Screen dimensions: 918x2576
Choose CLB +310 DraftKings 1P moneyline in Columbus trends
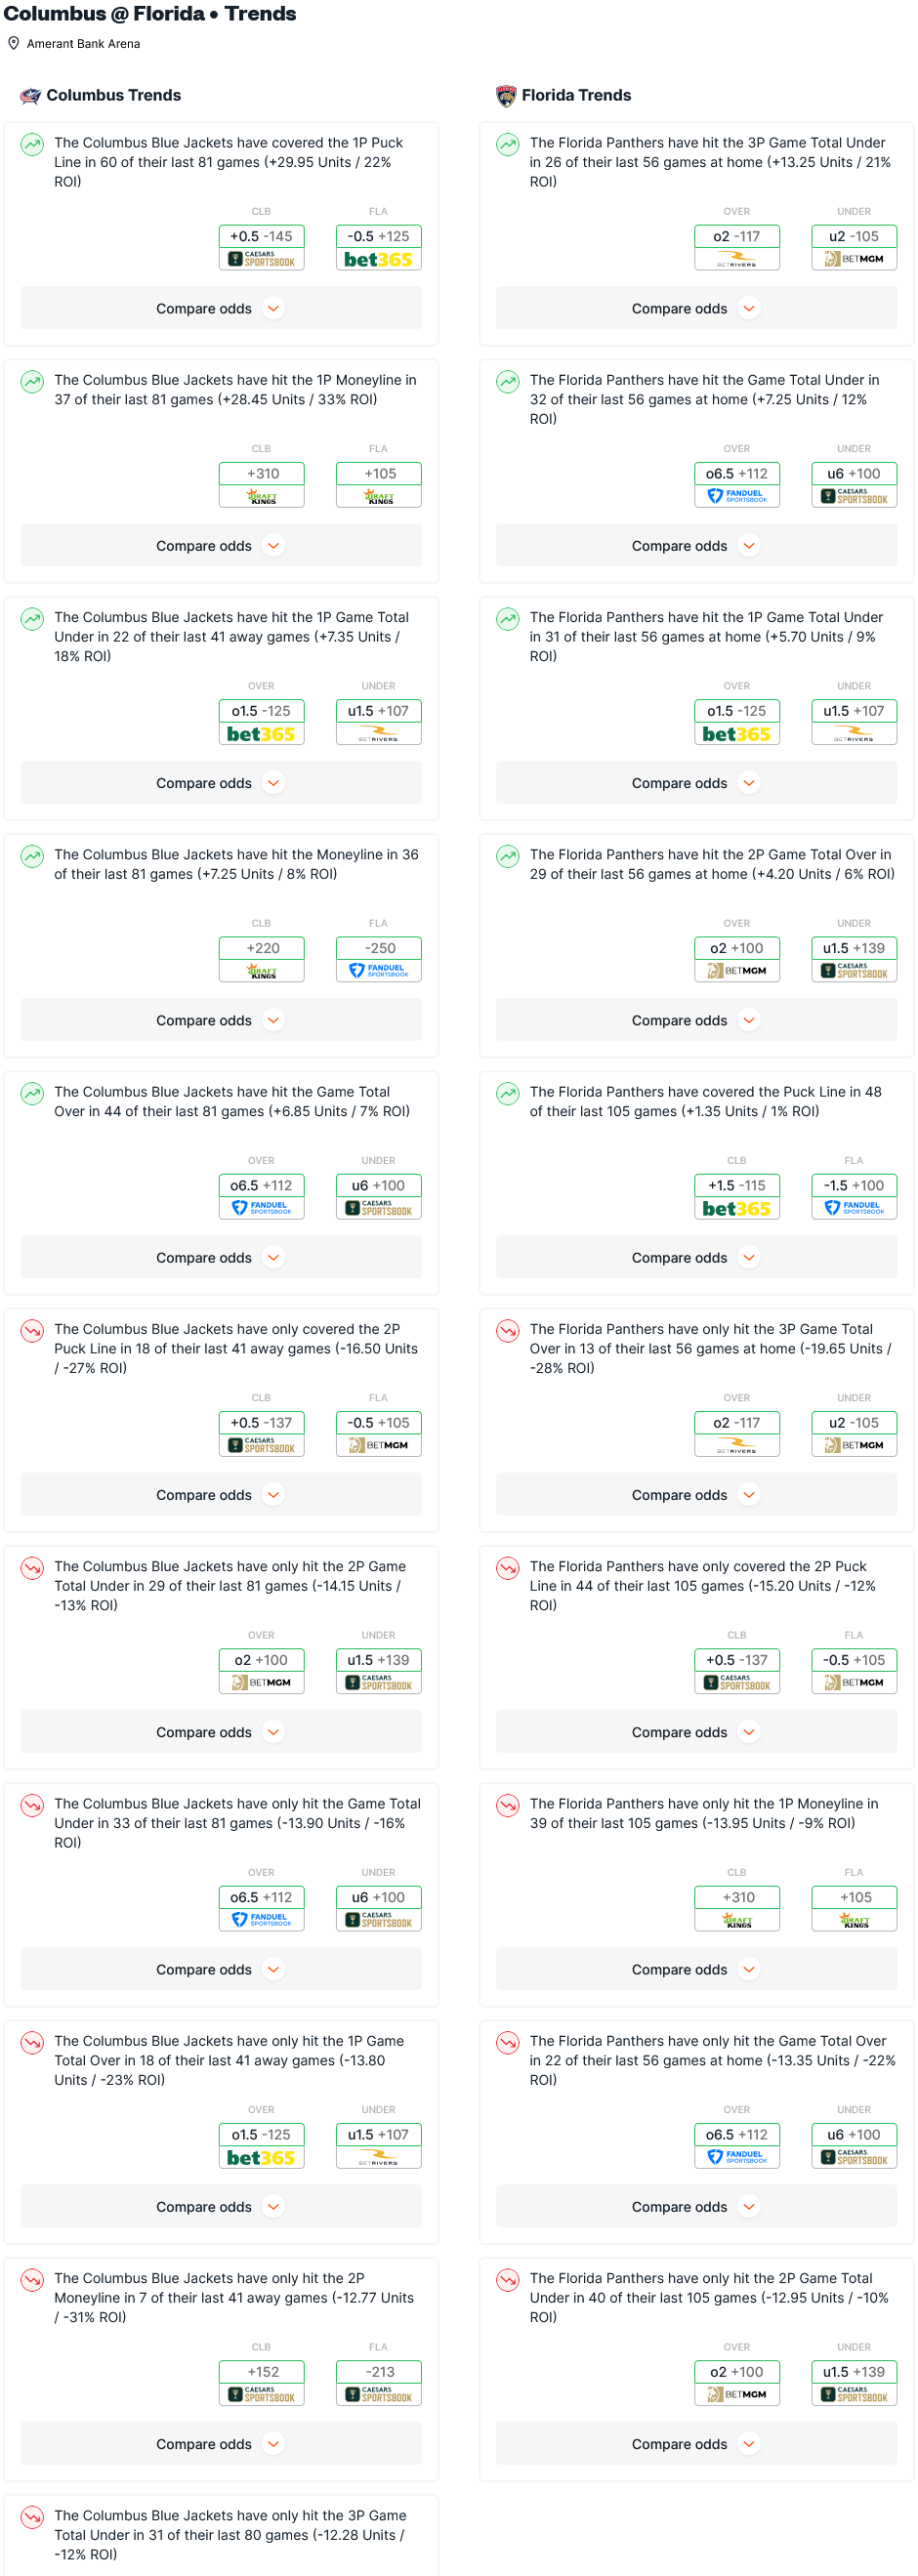tap(261, 484)
